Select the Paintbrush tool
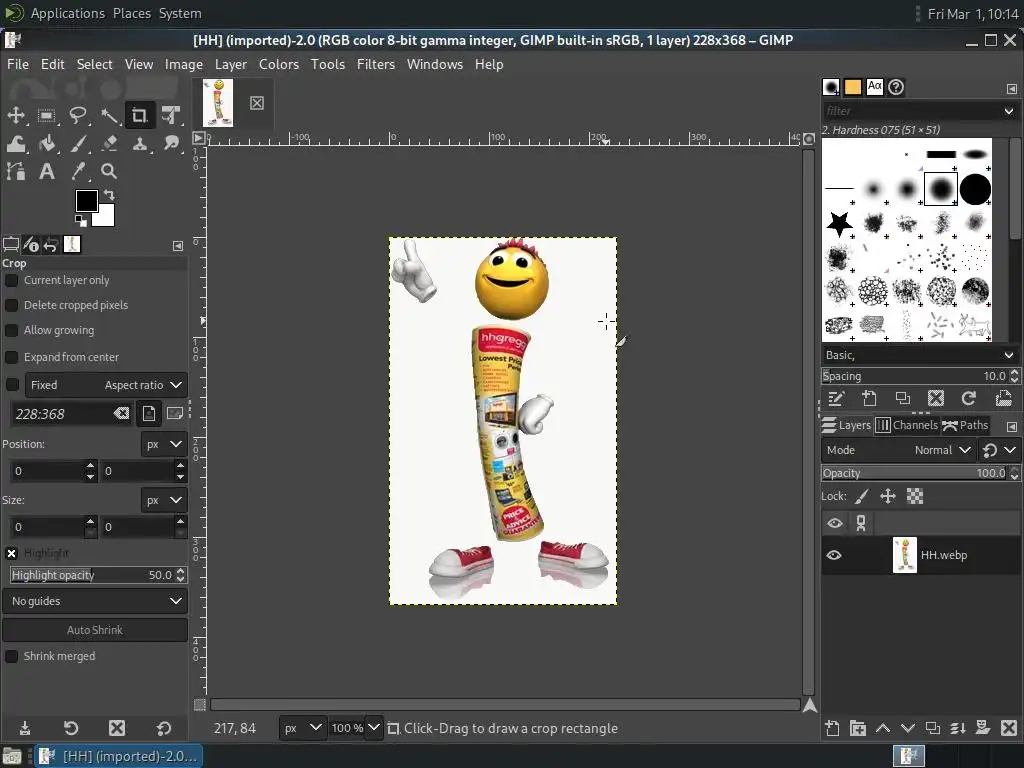1024x768 pixels. (78, 144)
